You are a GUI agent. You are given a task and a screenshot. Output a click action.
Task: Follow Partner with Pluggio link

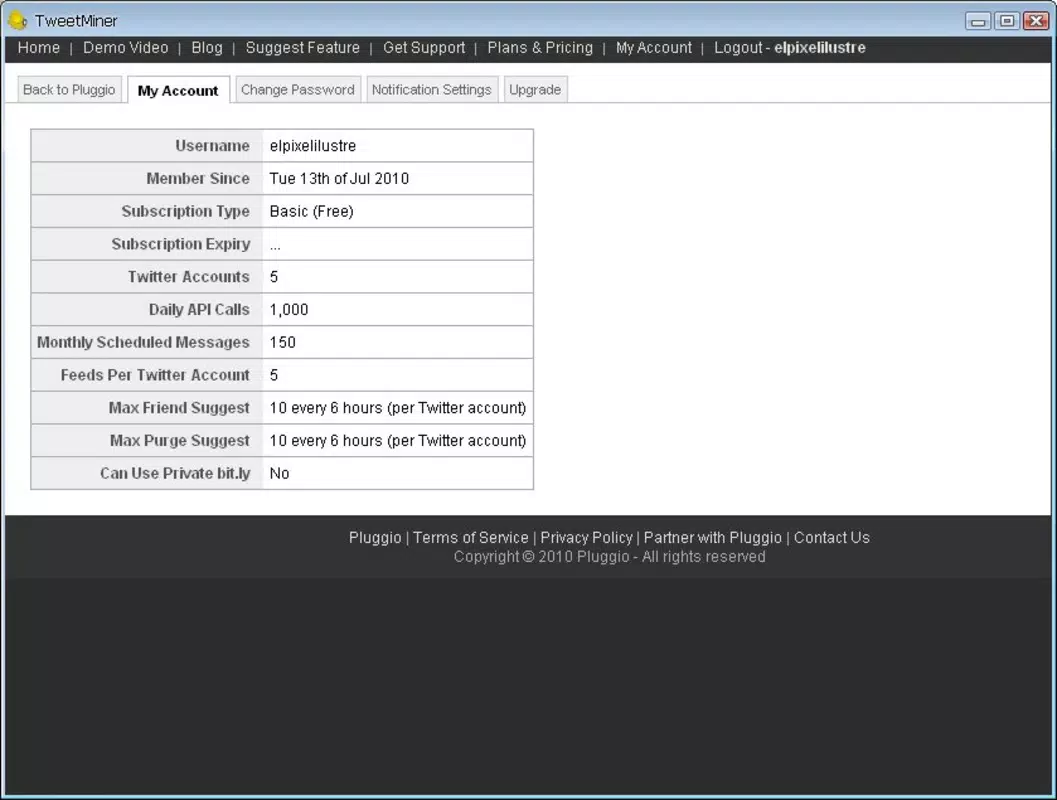click(713, 538)
